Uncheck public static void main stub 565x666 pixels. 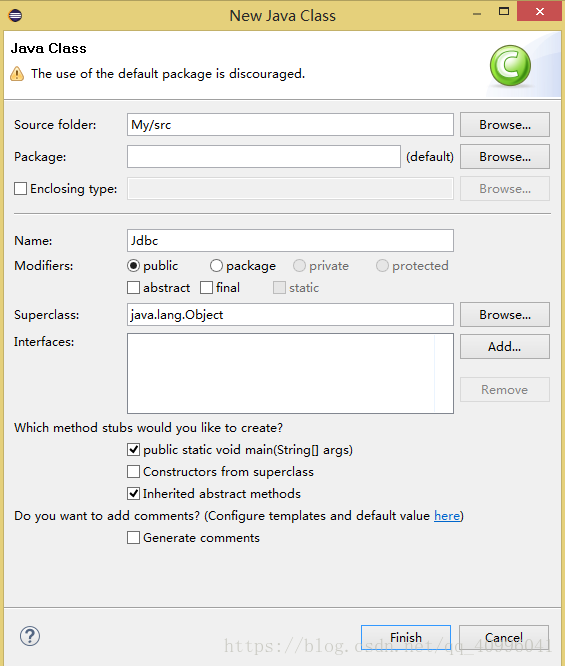133,449
